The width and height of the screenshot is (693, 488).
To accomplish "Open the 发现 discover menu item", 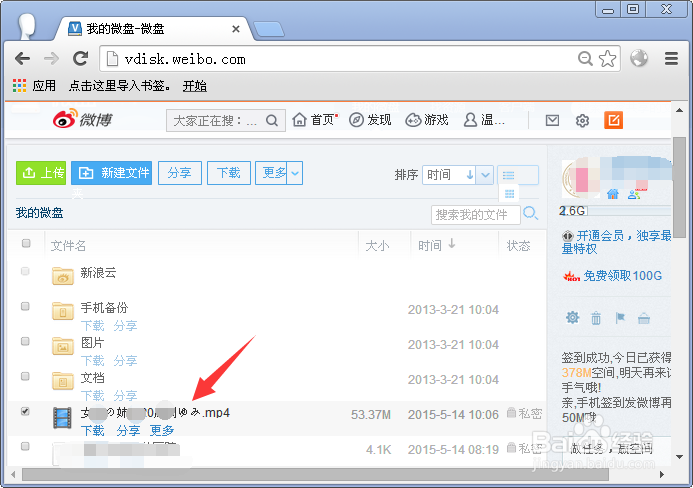I will 370,120.
